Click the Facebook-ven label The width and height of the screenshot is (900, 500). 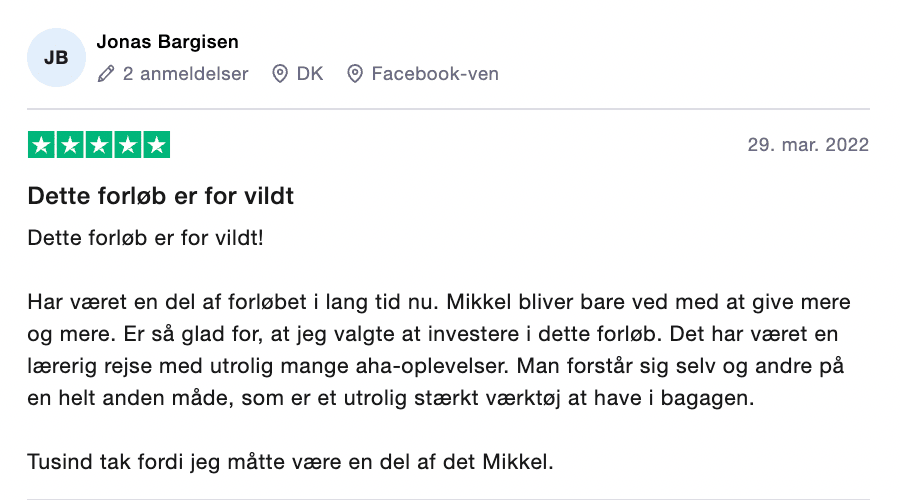click(434, 74)
